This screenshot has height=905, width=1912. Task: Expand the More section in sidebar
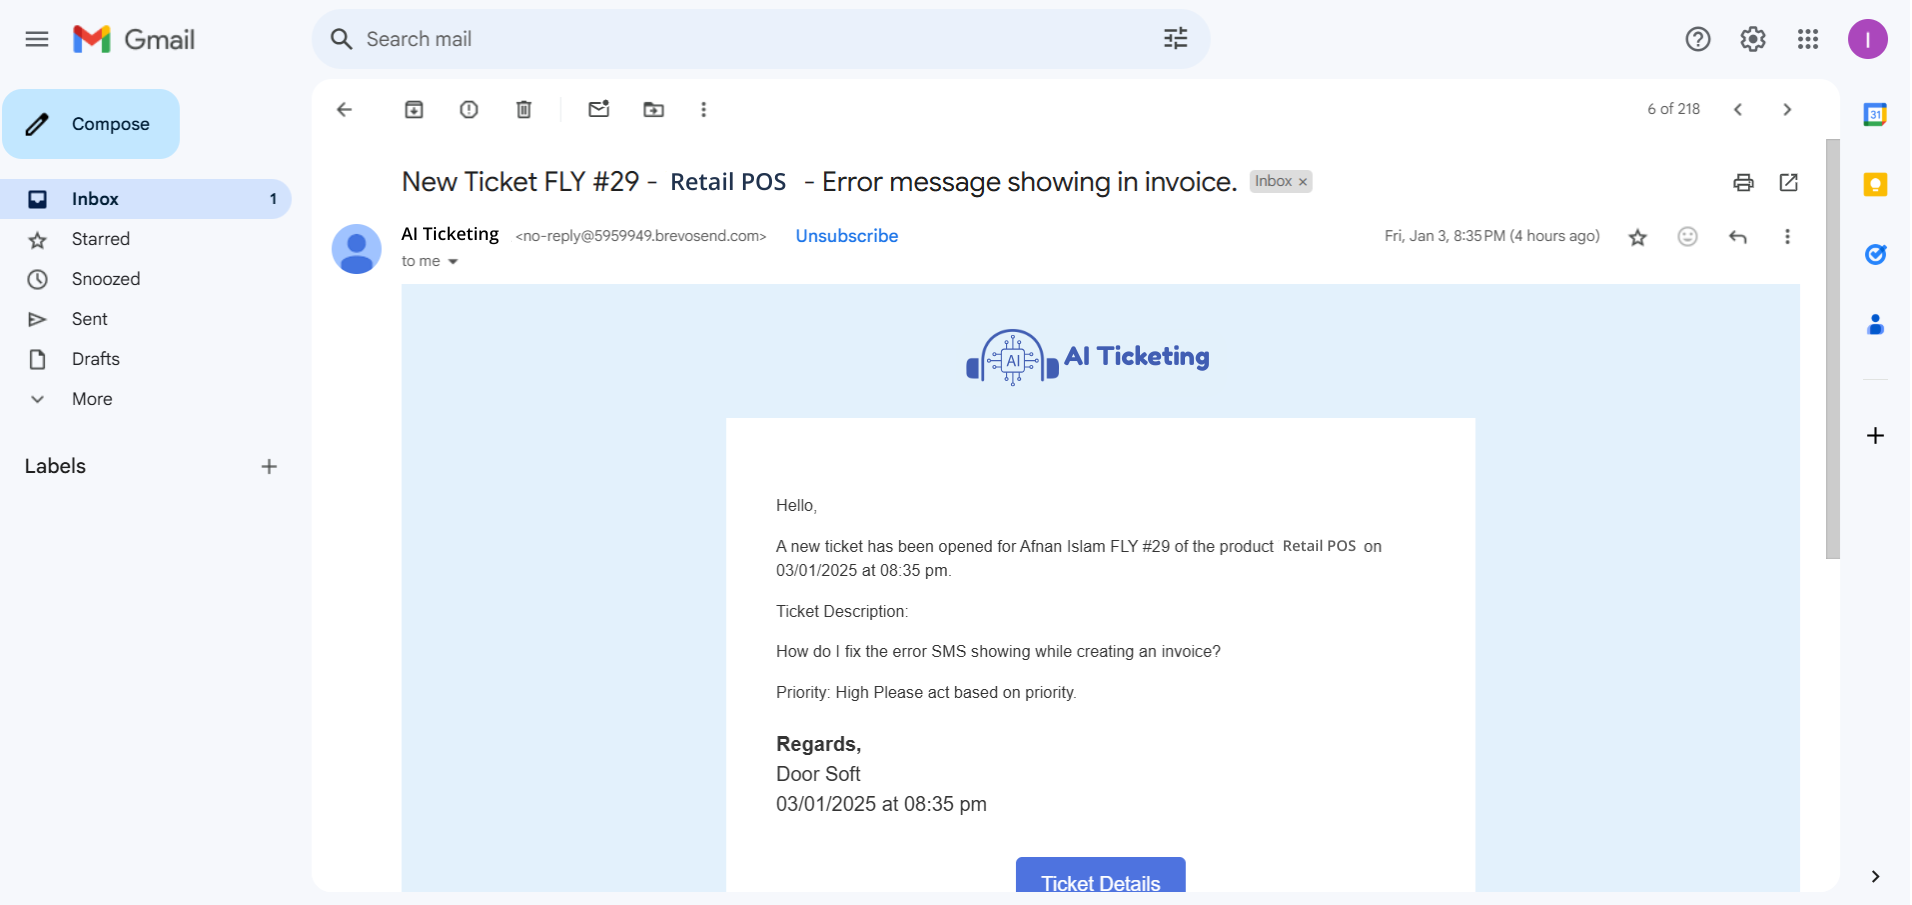tap(92, 399)
